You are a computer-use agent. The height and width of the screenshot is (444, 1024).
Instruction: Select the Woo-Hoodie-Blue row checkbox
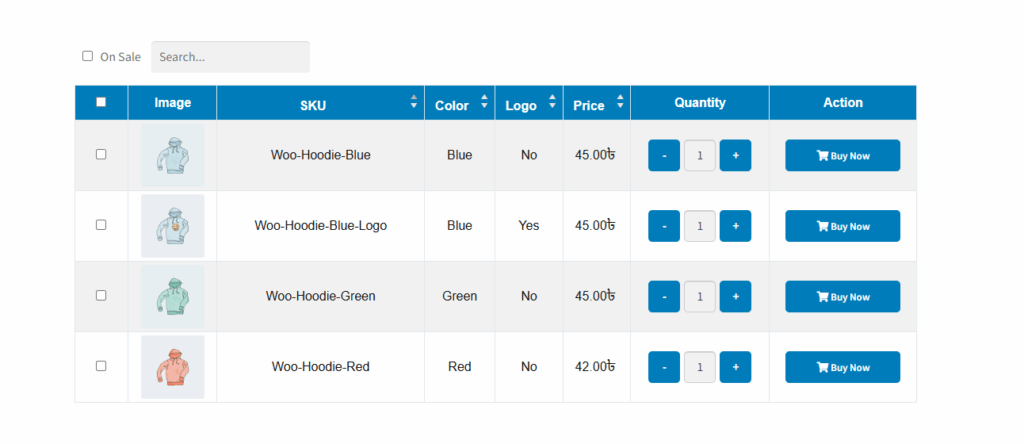[x=101, y=154]
